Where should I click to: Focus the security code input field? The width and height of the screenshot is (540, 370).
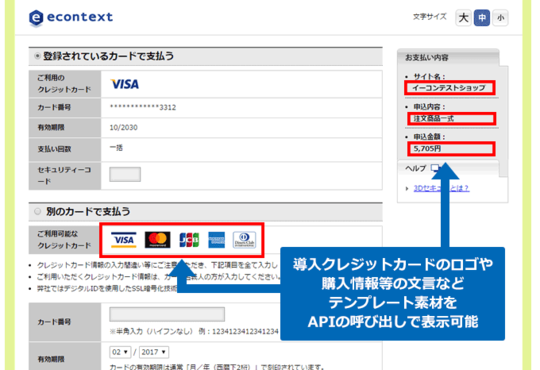(125, 174)
